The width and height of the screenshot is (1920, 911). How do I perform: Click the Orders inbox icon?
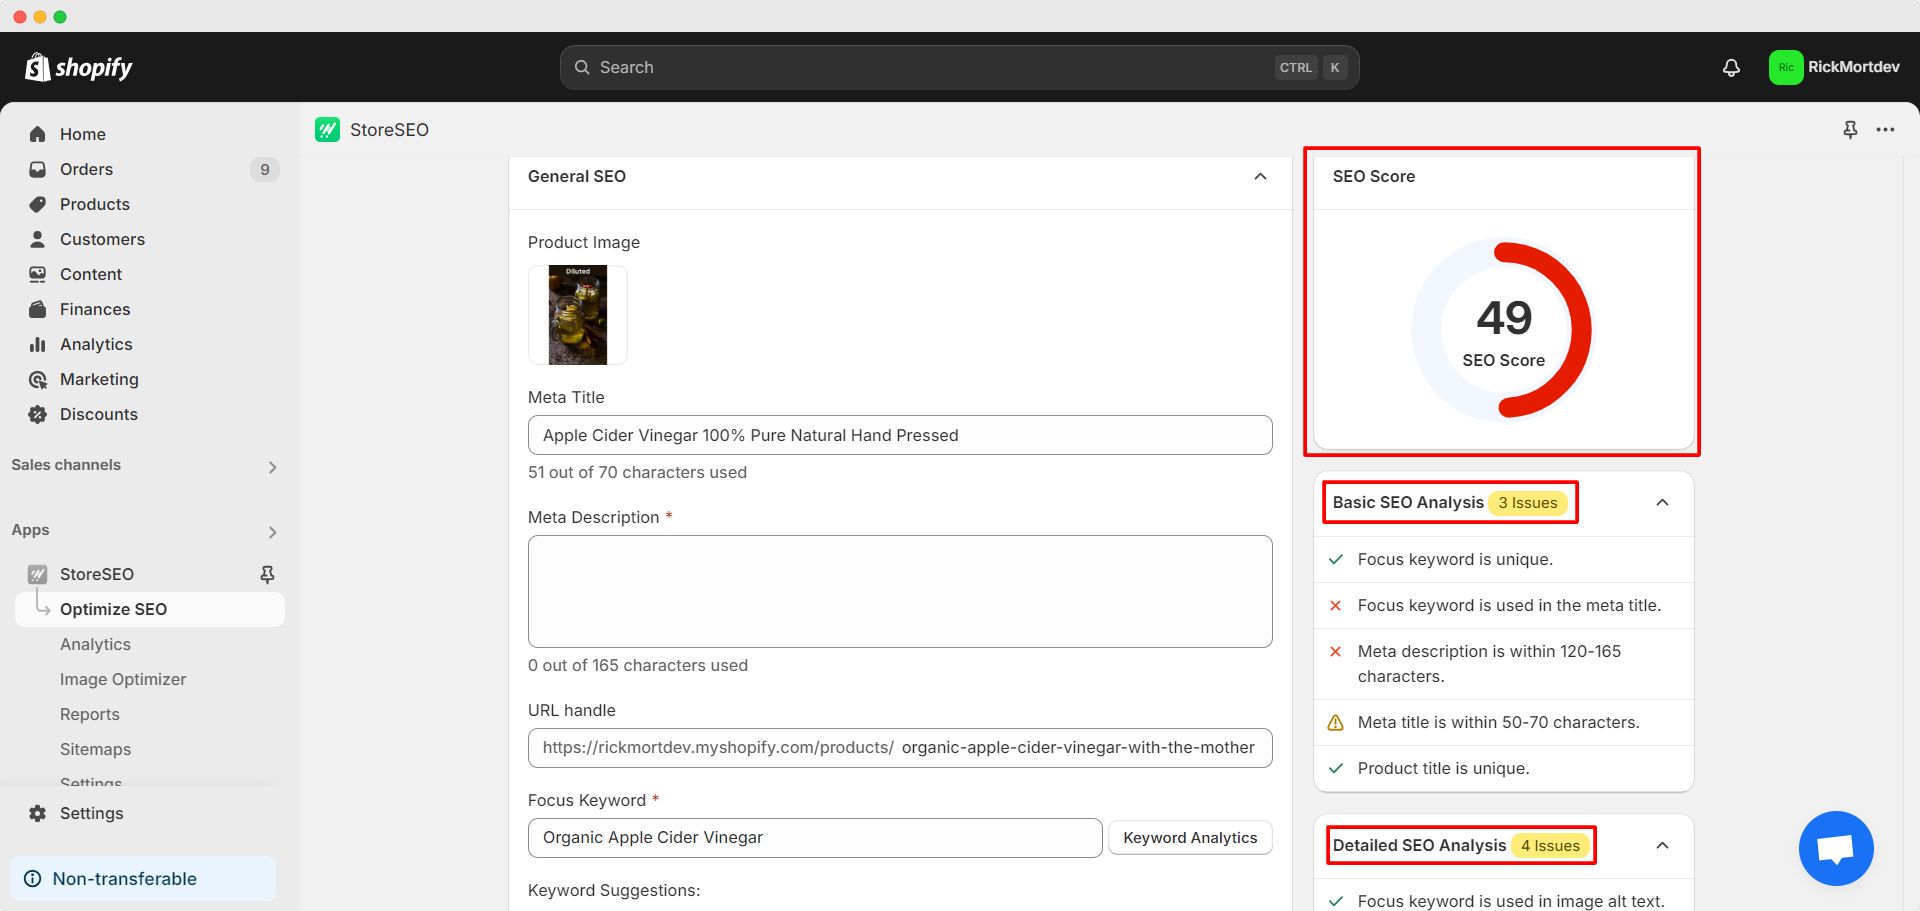pos(38,169)
